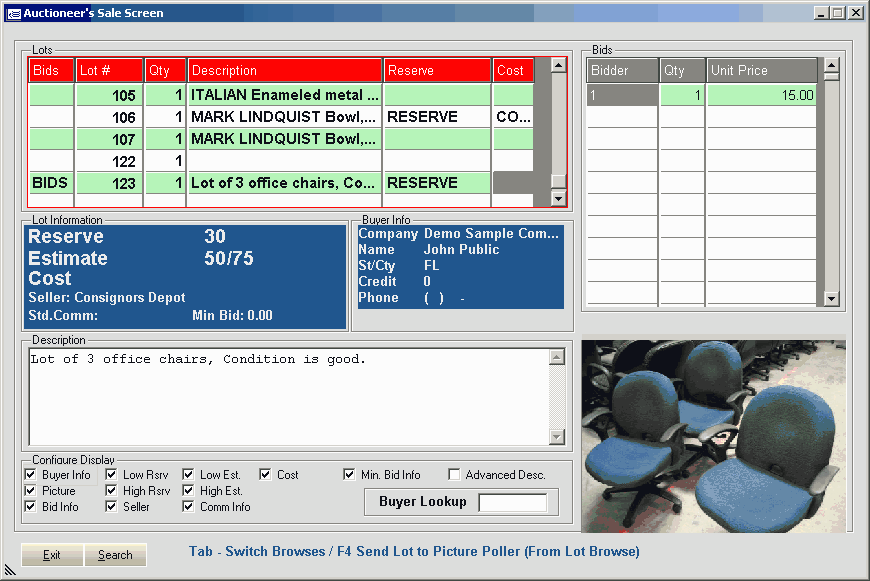Uncheck the High Rsrv option
The width and height of the screenshot is (870, 581).
(x=111, y=491)
